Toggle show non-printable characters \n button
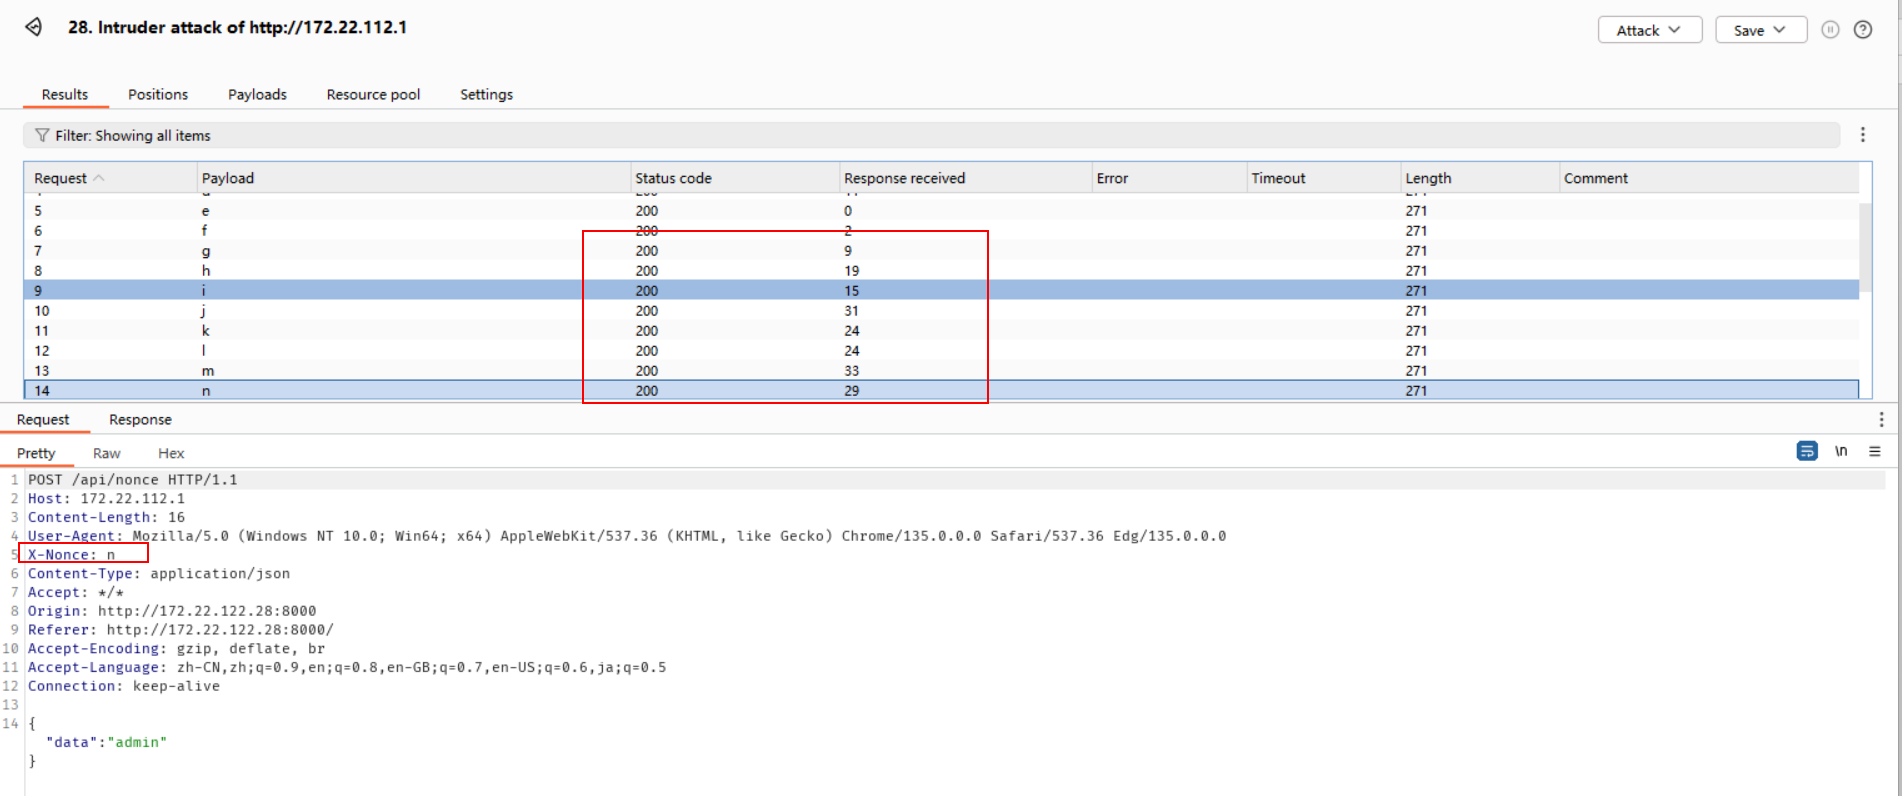This screenshot has height=796, width=1902. 1841,451
